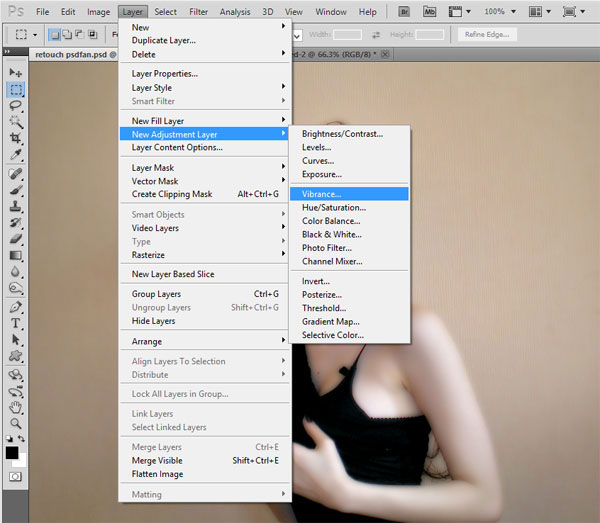The height and width of the screenshot is (523, 600).
Task: Select the Quick Selection tool
Action: tap(15, 122)
